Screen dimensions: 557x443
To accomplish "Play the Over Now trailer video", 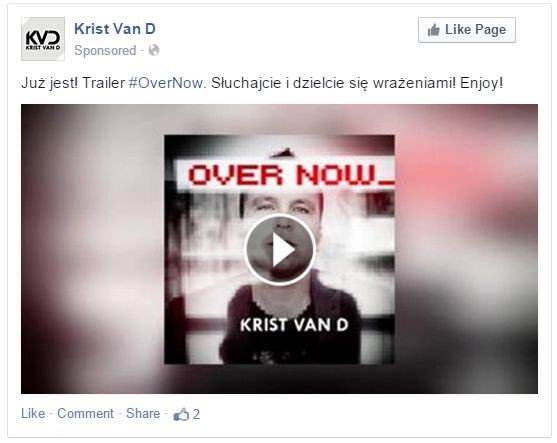I will 280,250.
